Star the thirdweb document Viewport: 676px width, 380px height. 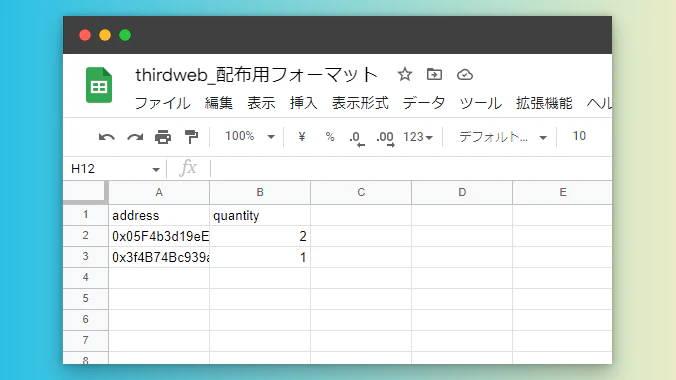click(404, 75)
